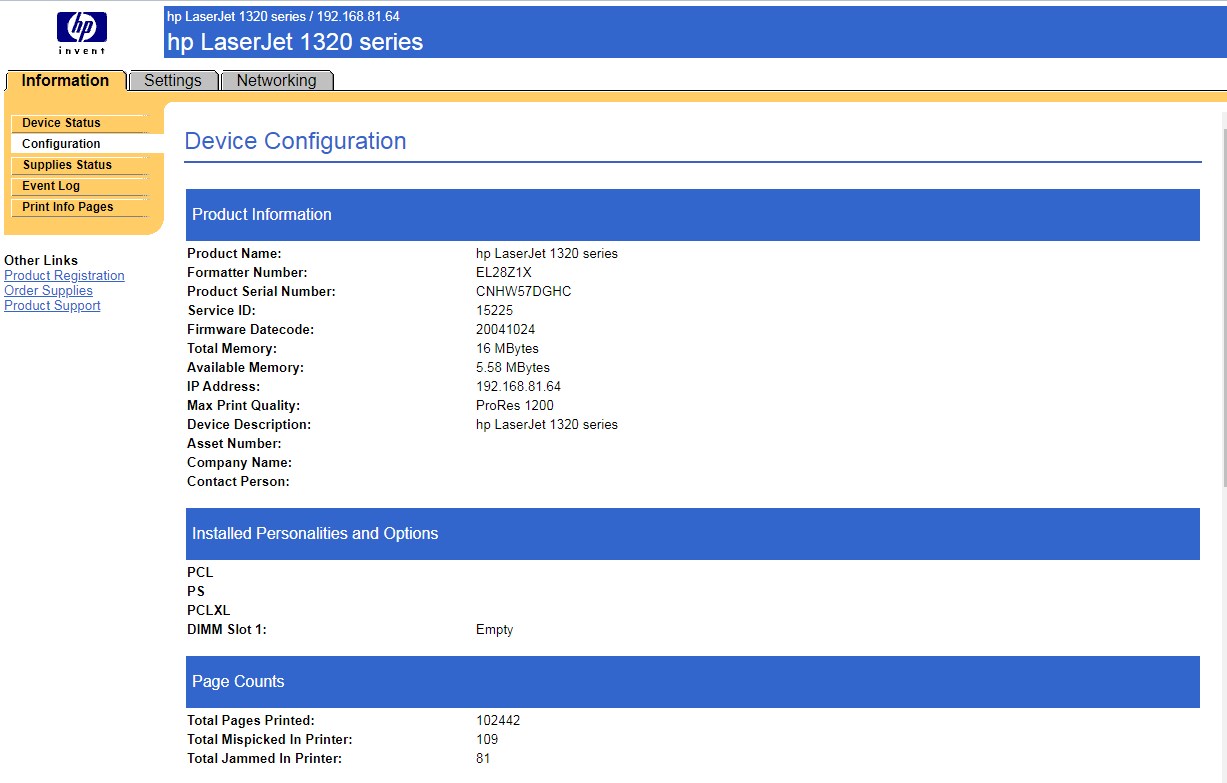
Task: Switch to the Information tab
Action: [x=65, y=81]
